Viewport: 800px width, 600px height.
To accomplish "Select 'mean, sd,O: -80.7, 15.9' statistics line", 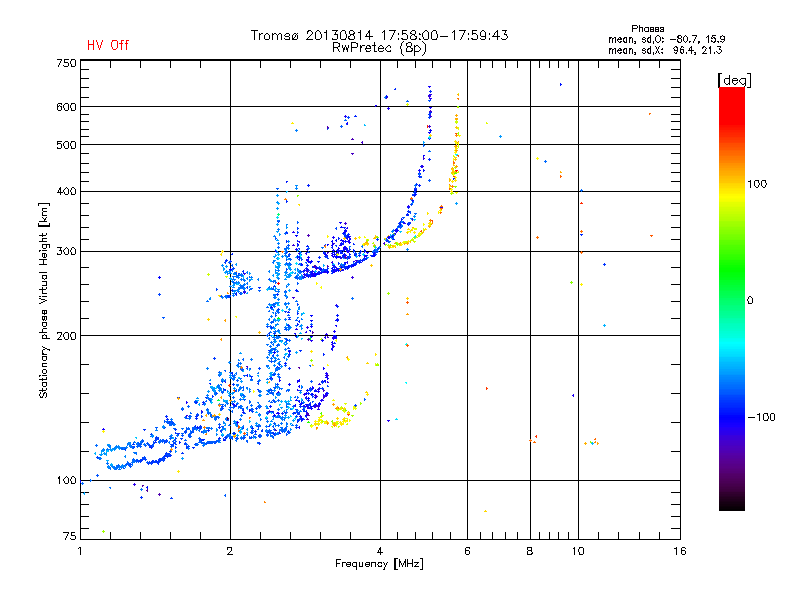I will point(666,39).
